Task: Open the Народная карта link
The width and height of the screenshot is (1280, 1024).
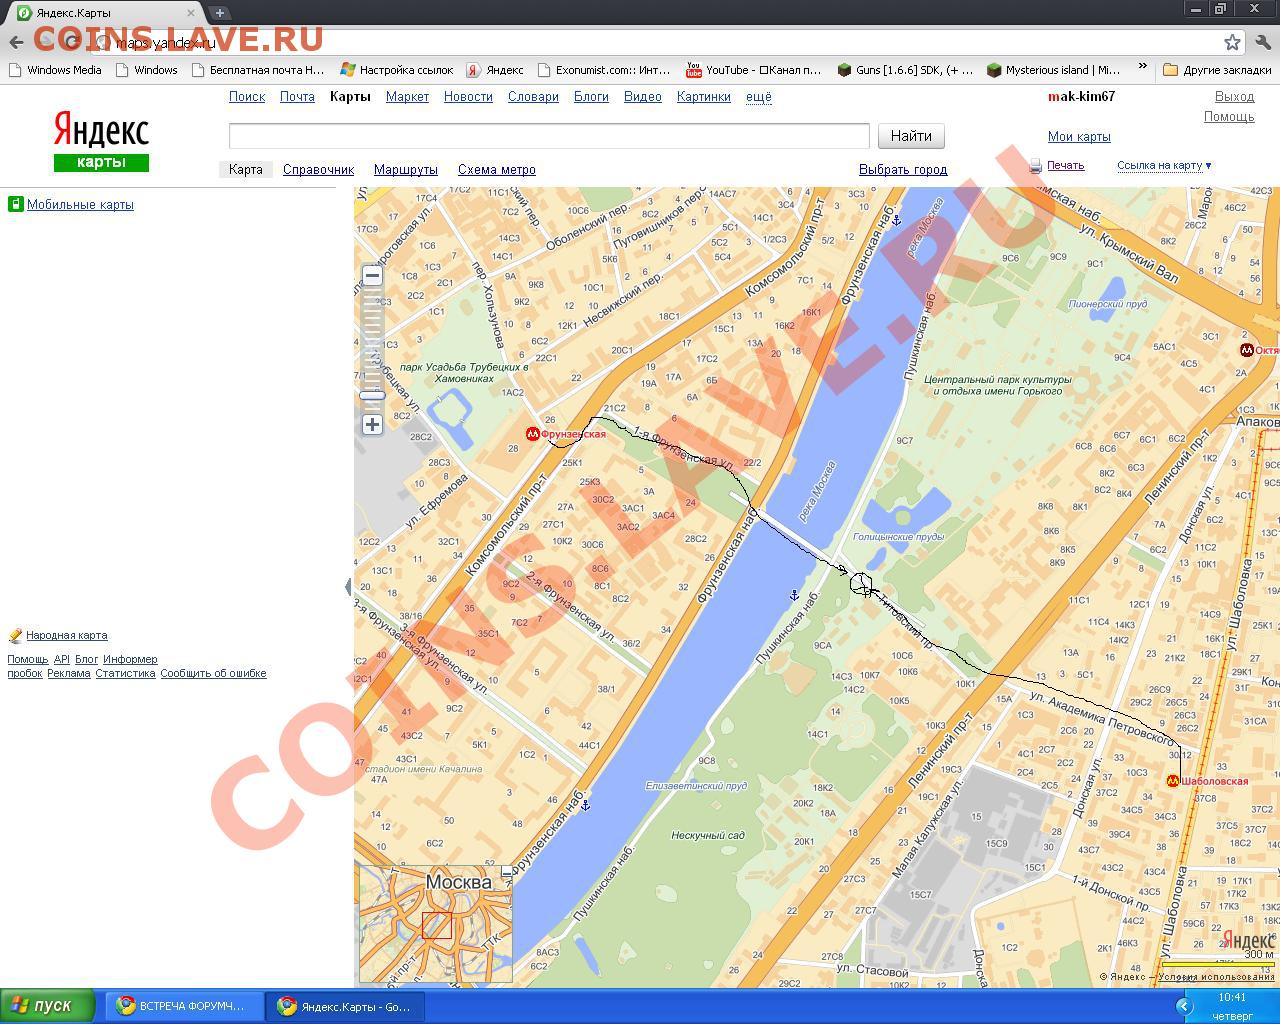Action: (x=67, y=636)
